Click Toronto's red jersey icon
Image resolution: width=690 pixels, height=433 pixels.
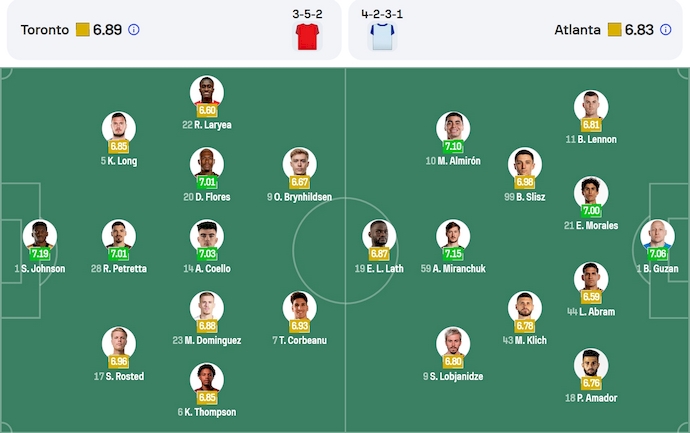[306, 37]
